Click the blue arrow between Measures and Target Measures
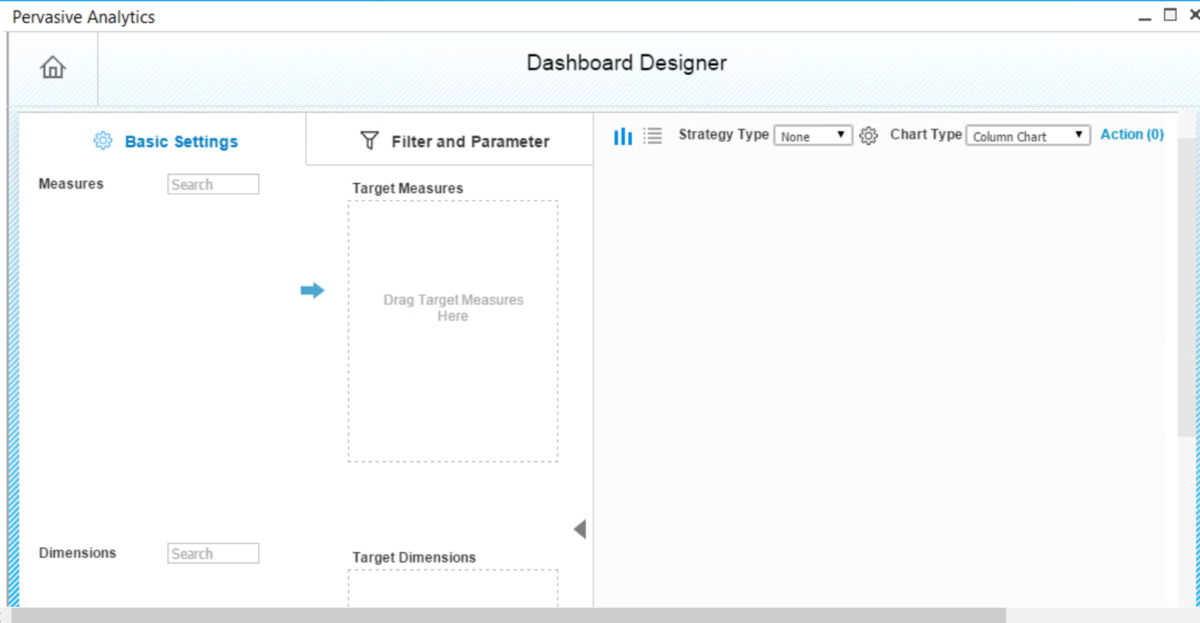Screen dimensions: 1200x623 point(313,290)
